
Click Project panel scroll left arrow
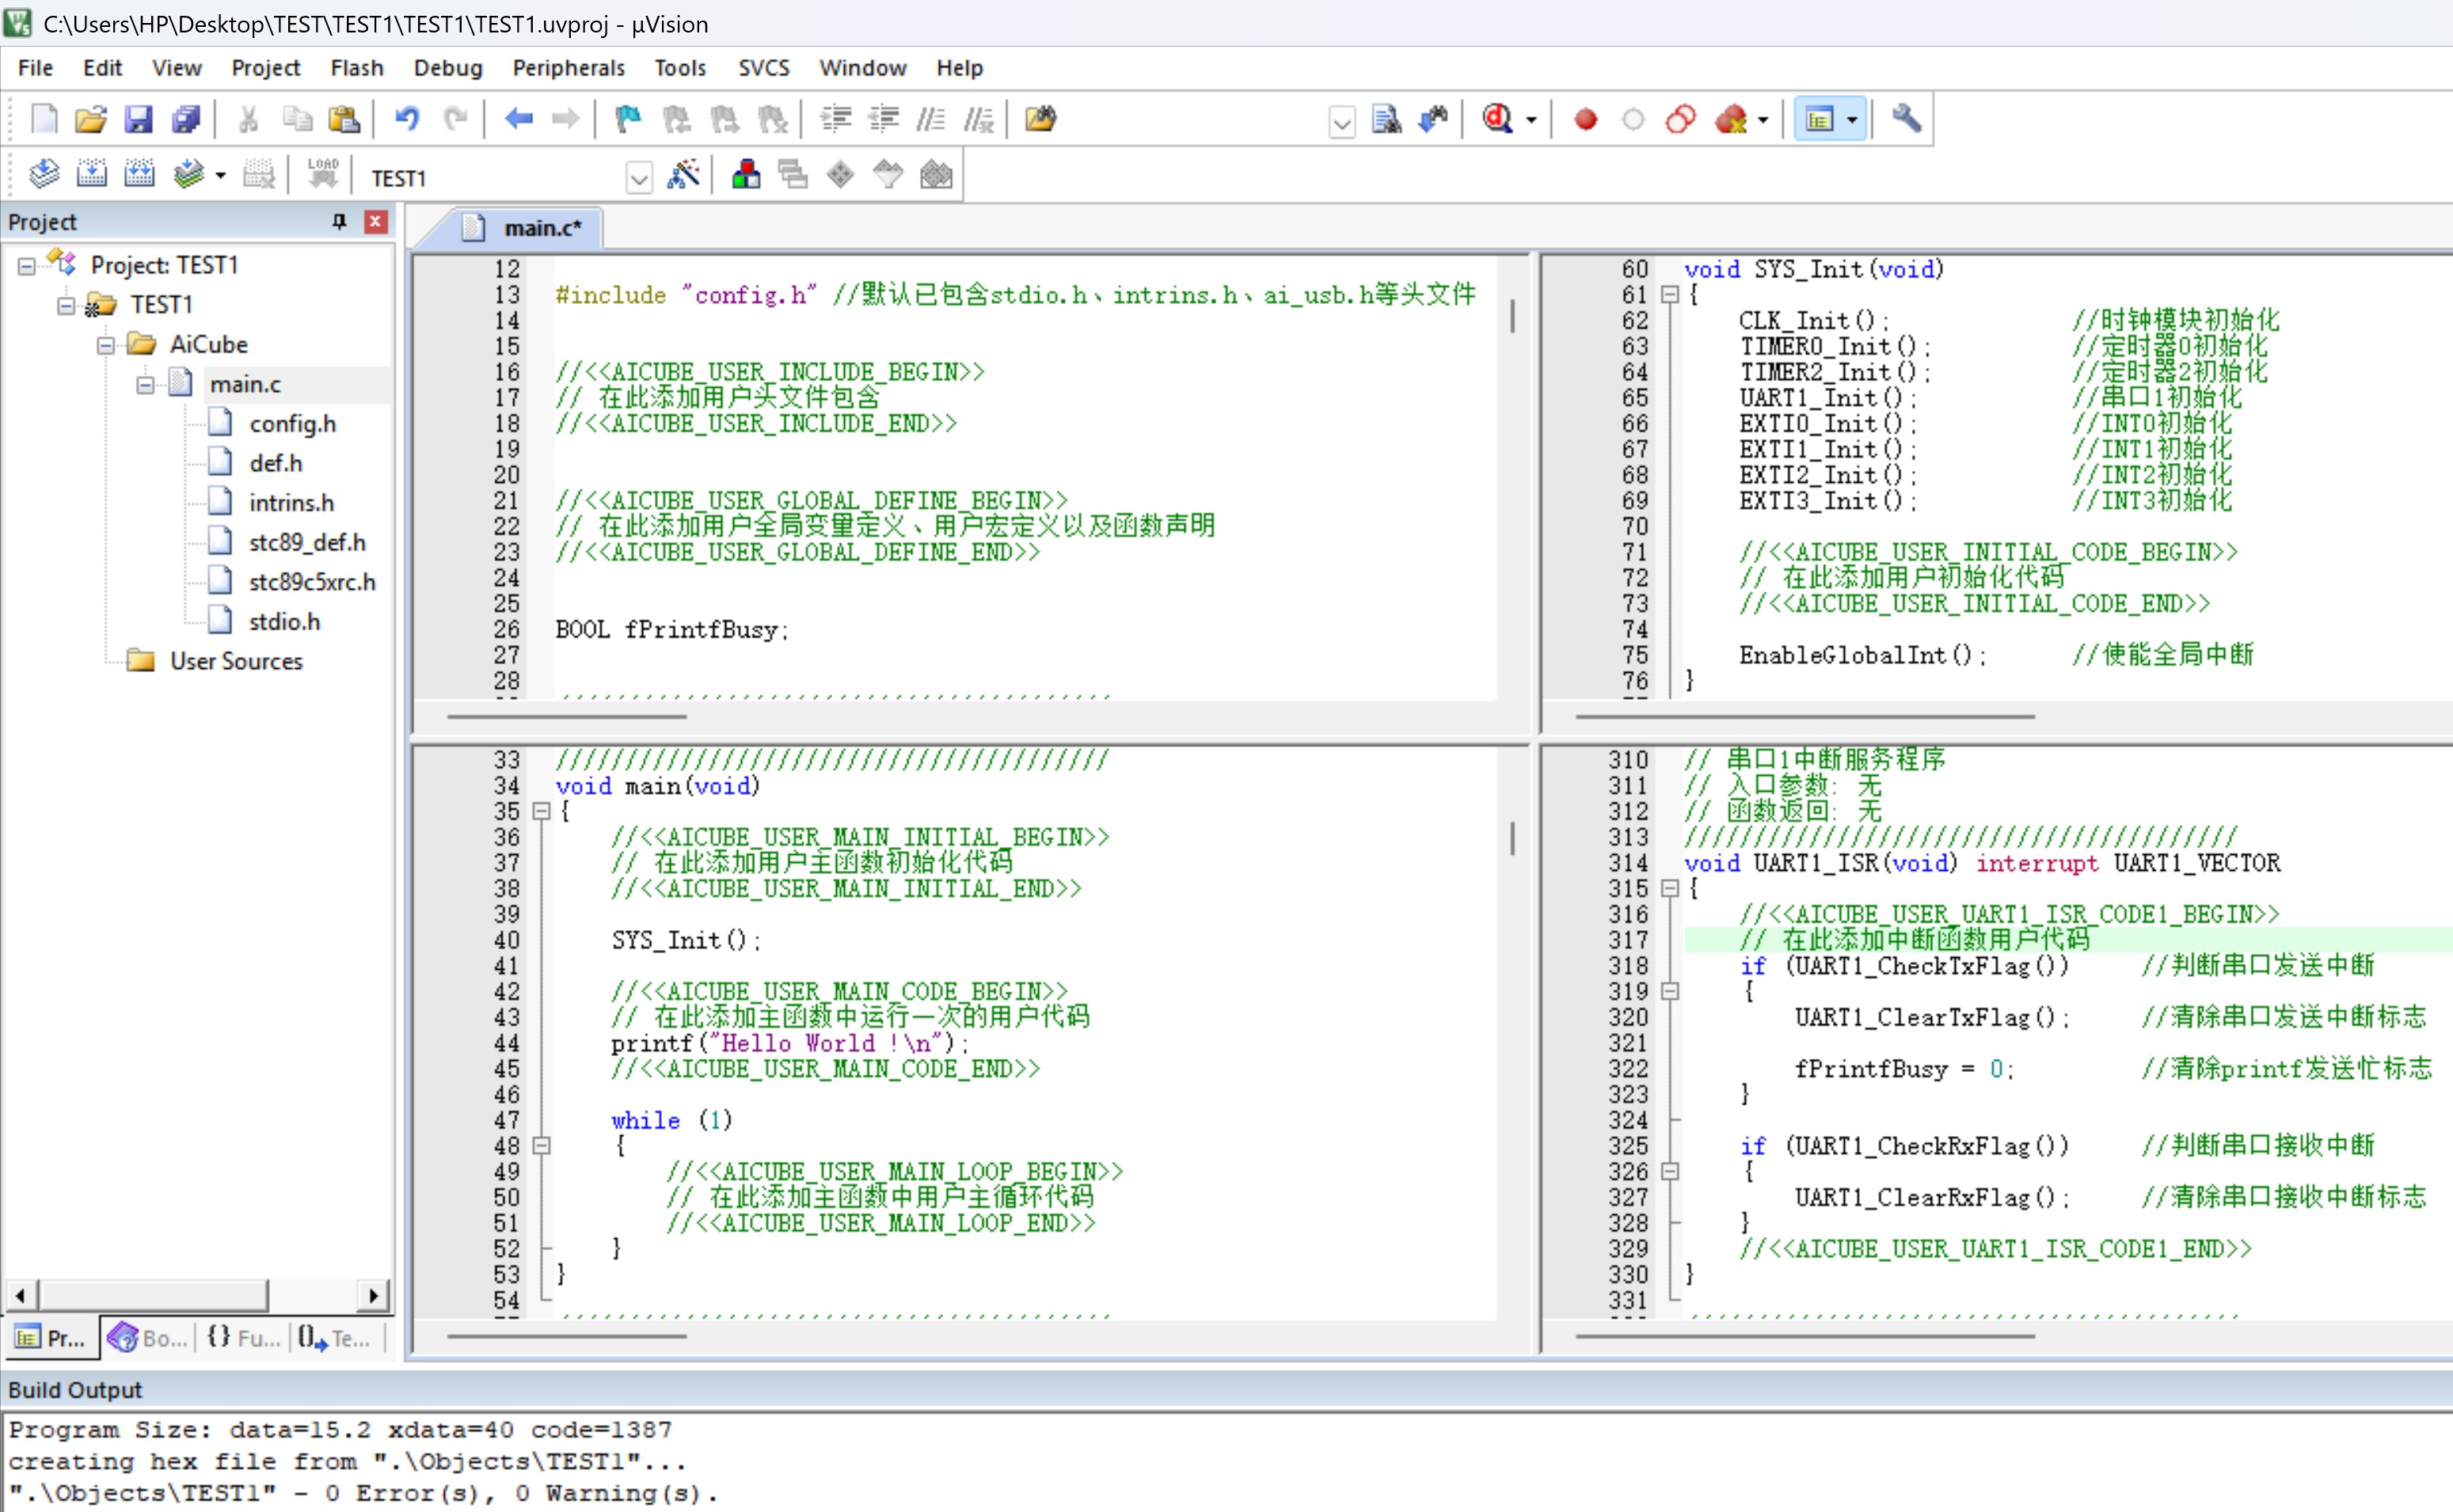[21, 1296]
